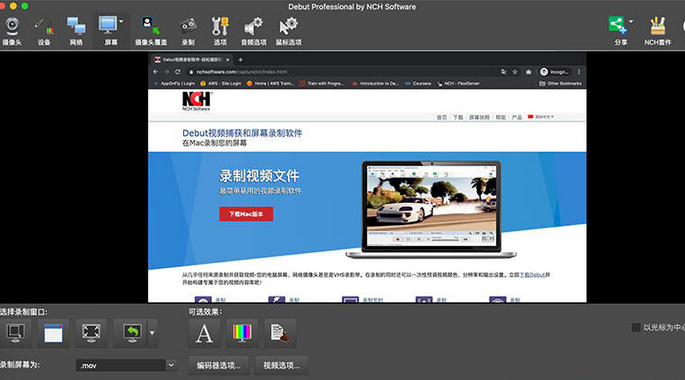This screenshot has width=685, height=380.
Task: Open the screen source dropdown arrow
Action: pyautogui.click(x=121, y=21)
